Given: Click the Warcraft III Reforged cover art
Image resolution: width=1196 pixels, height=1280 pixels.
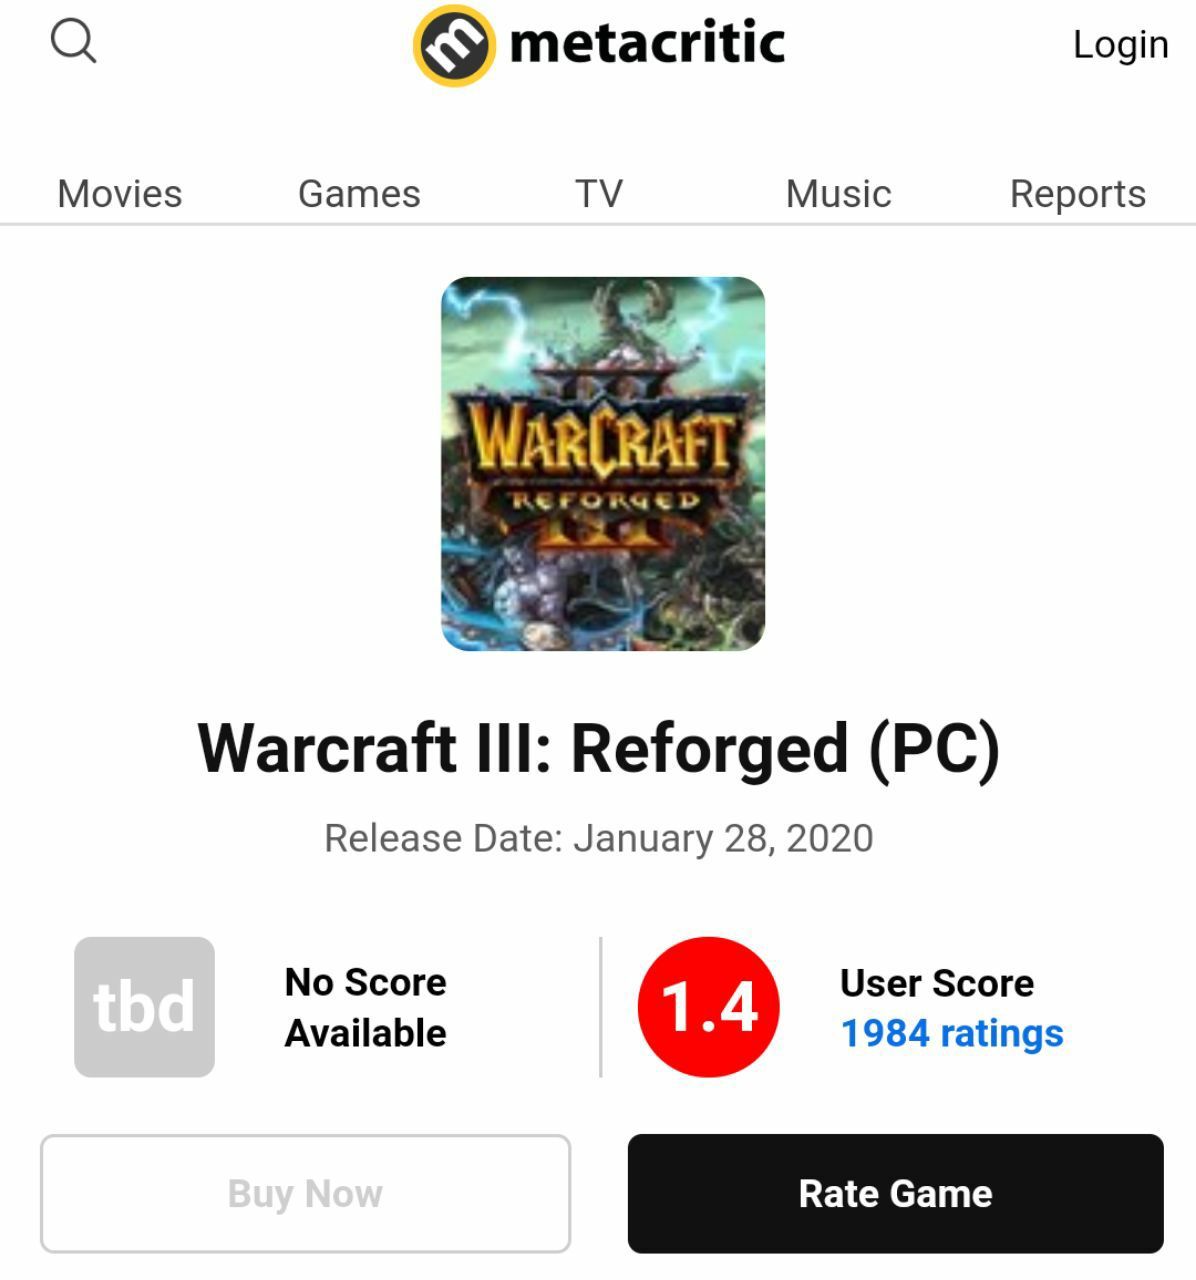Looking at the screenshot, I should click(x=603, y=464).
